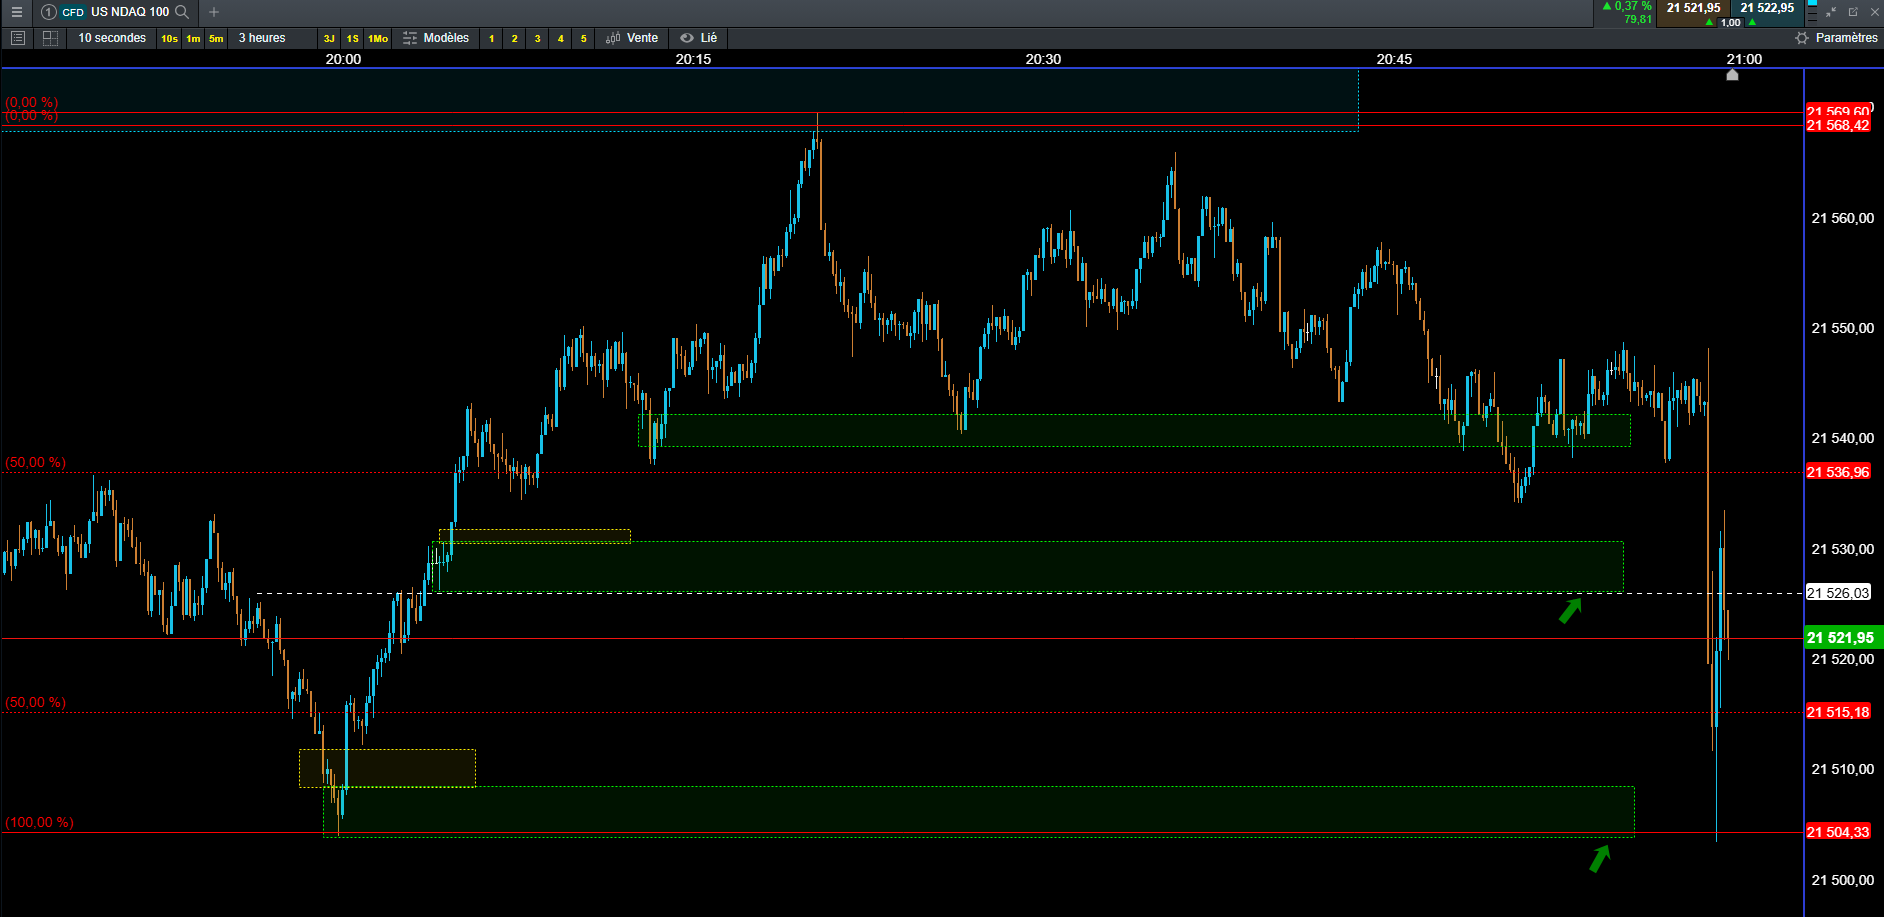Click the 21 526,03 dashed line price label

tap(1838, 593)
